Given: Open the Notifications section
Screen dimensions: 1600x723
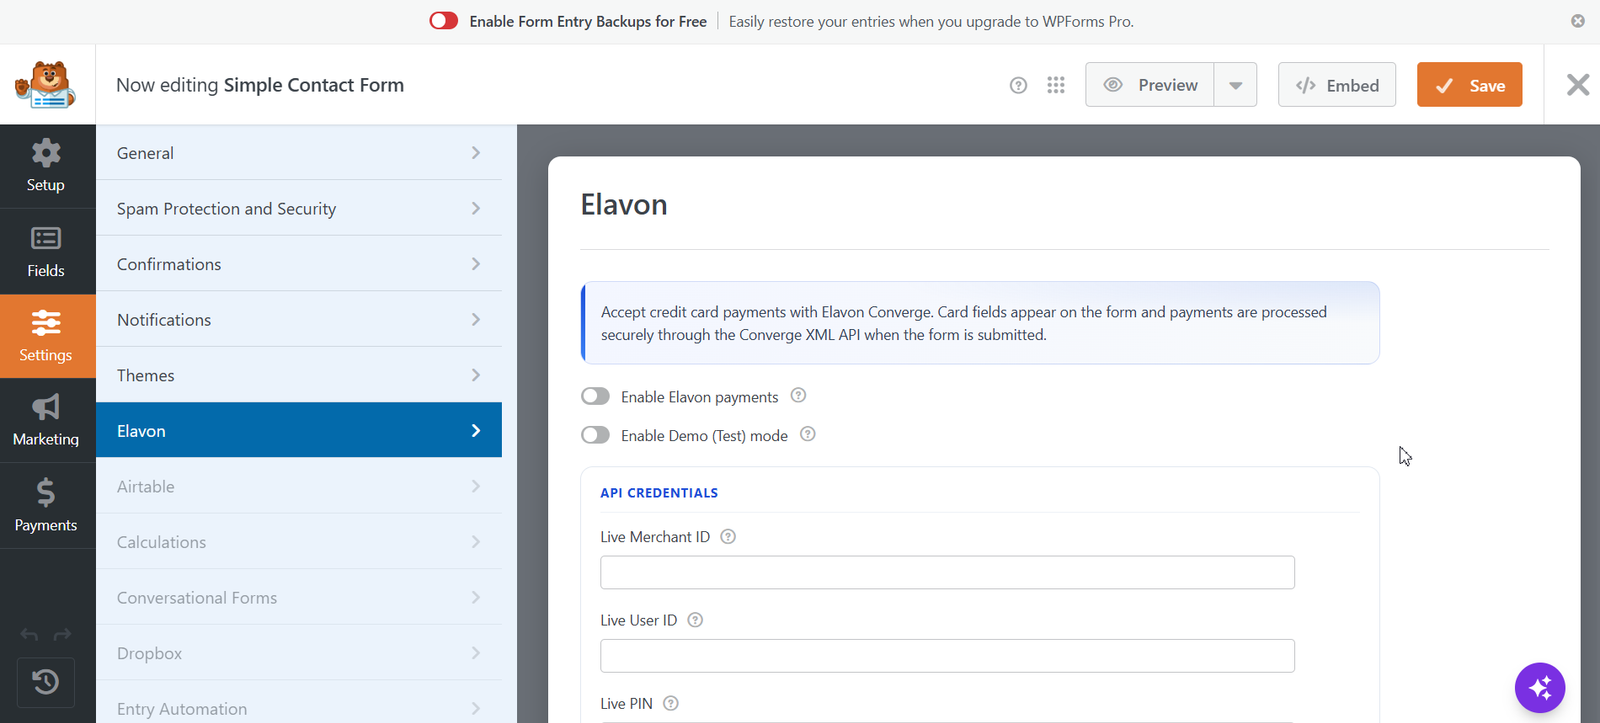Looking at the screenshot, I should pyautogui.click(x=299, y=319).
